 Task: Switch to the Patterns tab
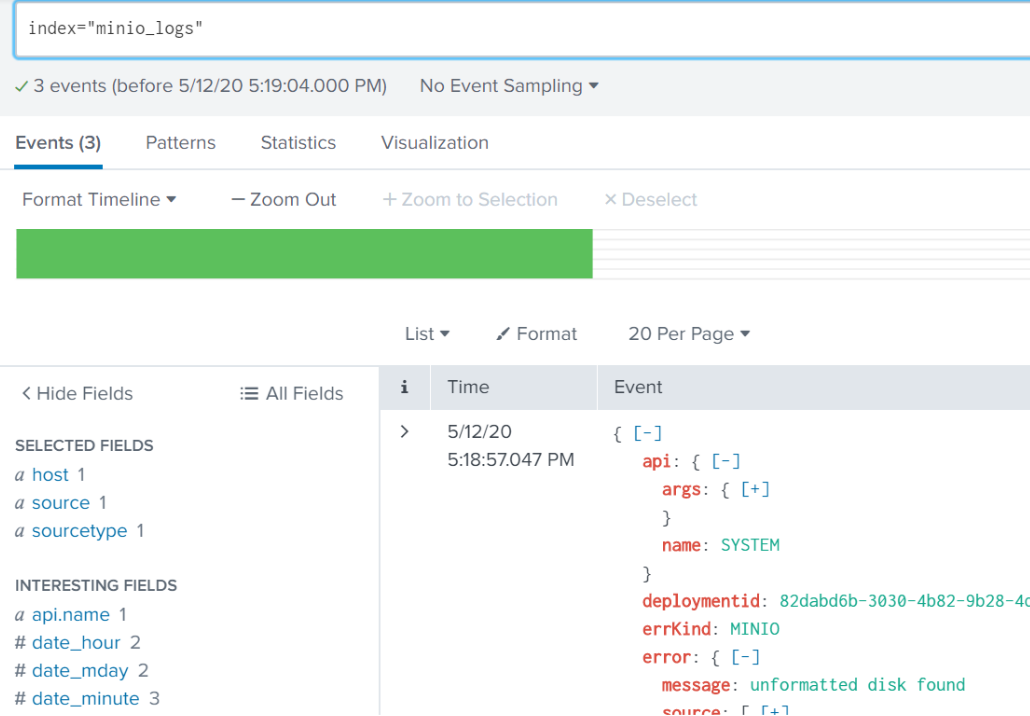click(180, 143)
